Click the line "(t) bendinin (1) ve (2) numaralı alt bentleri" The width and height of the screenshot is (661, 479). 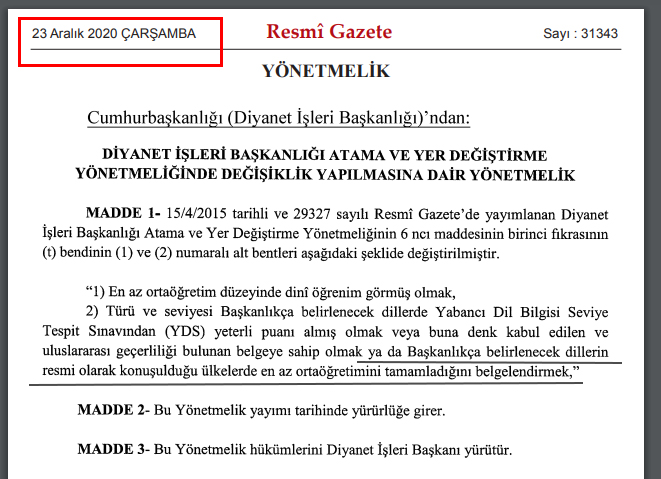click(x=271, y=253)
